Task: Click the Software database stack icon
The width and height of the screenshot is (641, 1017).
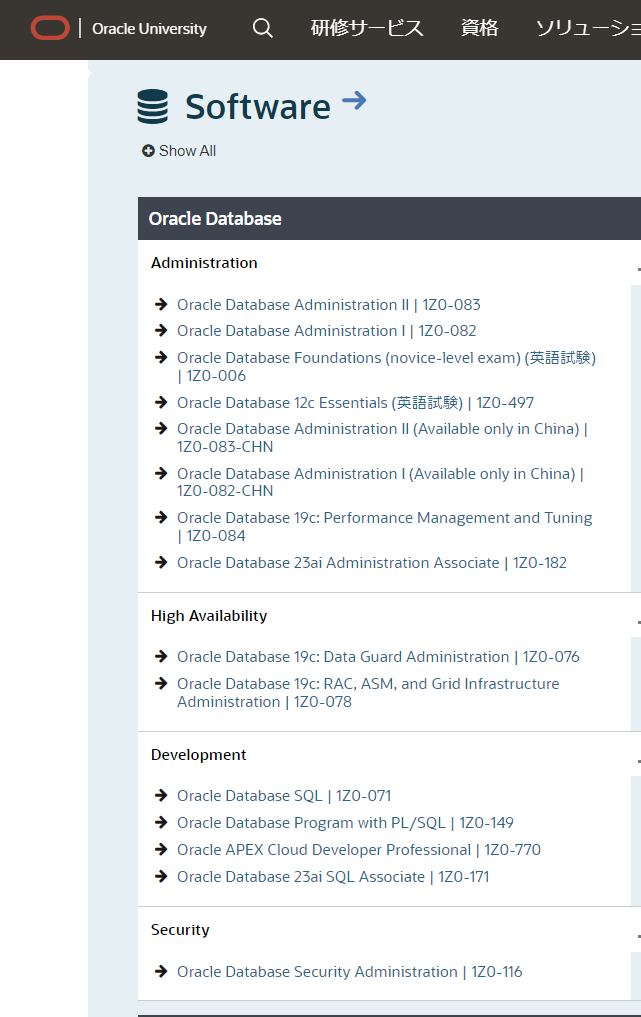Action: (x=153, y=107)
